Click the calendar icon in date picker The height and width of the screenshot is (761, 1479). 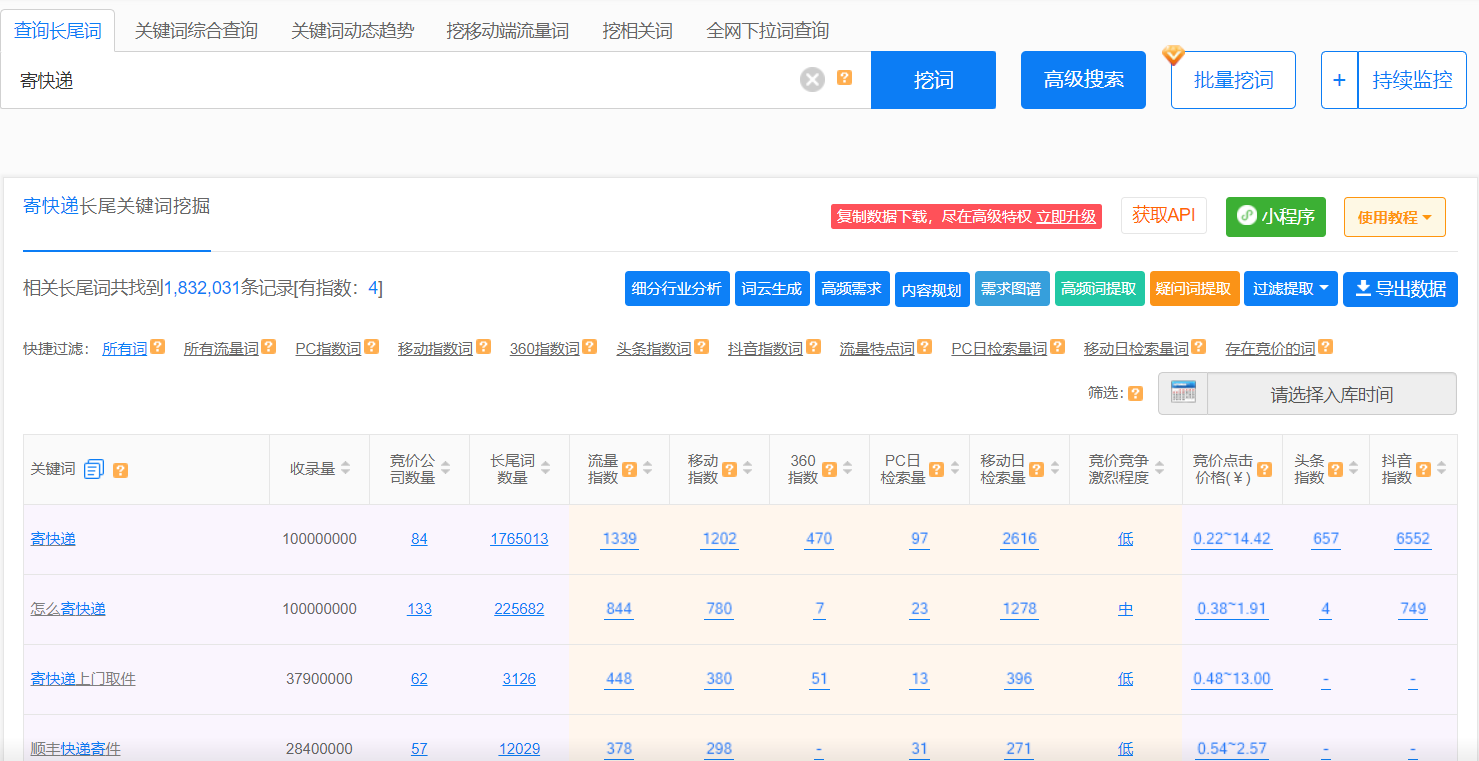[x=1183, y=393]
